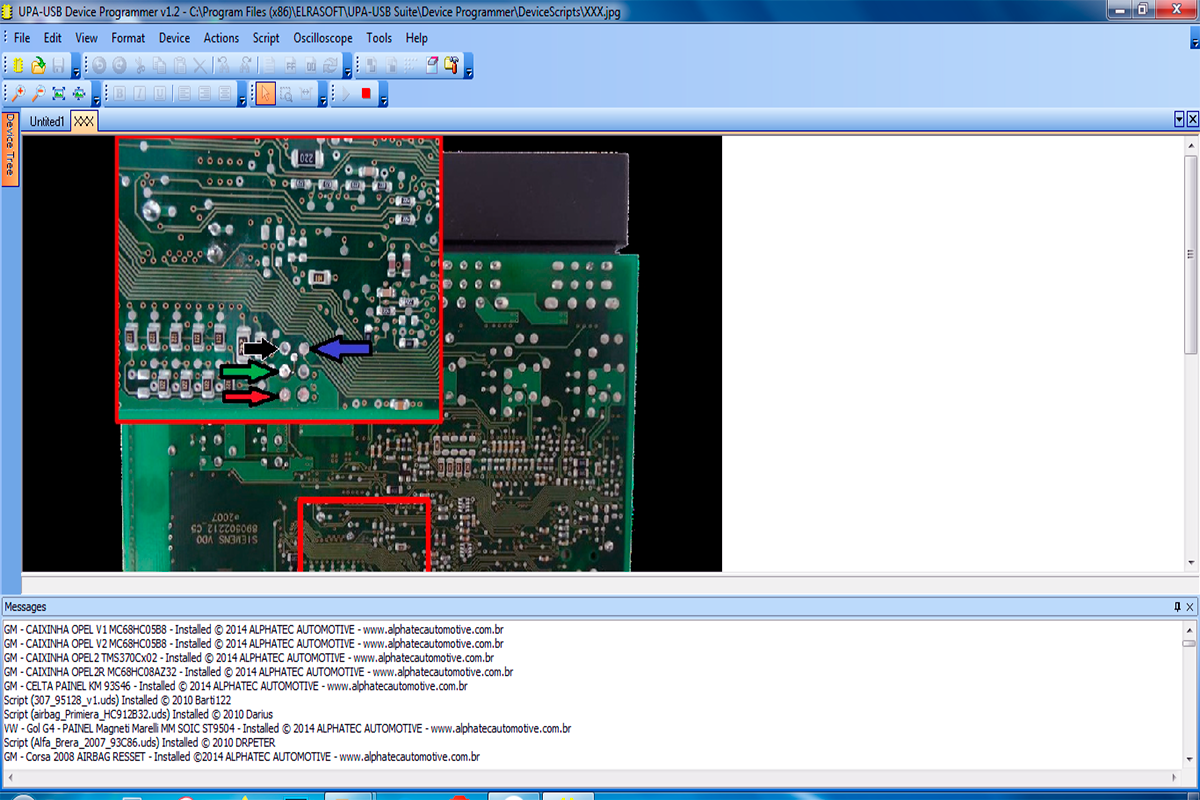This screenshot has height=800, width=1200.
Task: Toggle italic text formatting
Action: click(x=139, y=93)
